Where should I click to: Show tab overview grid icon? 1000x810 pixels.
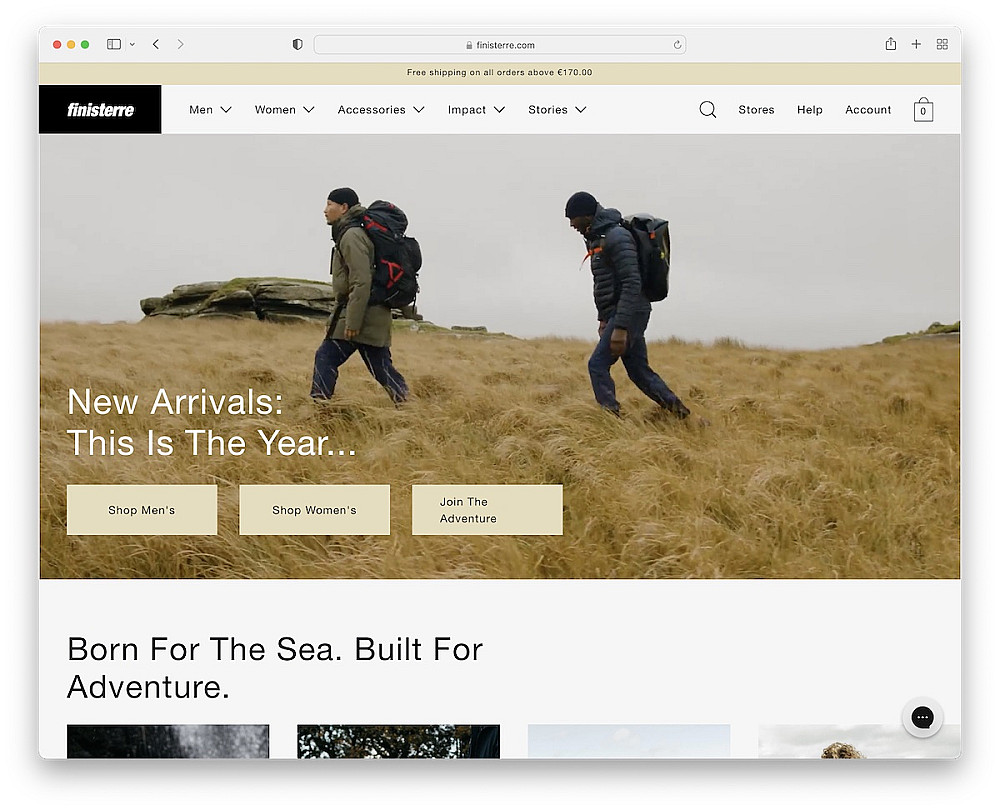pos(942,44)
